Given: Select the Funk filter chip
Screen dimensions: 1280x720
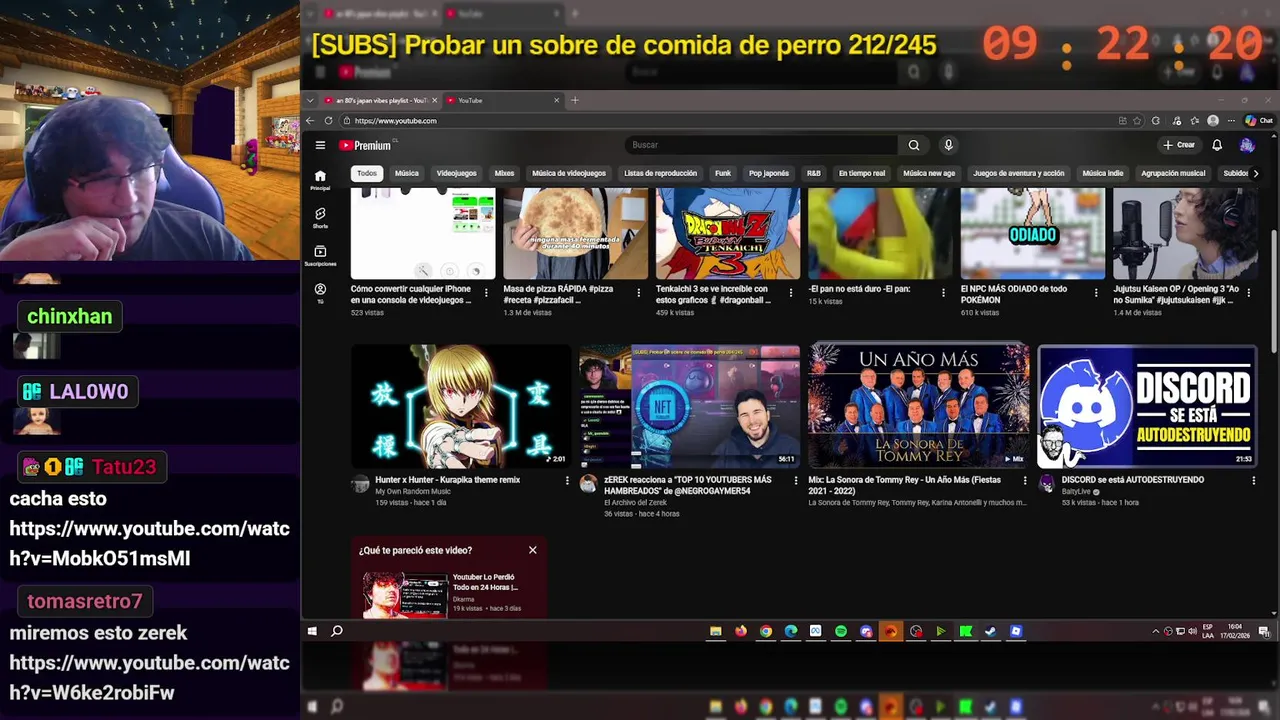Looking at the screenshot, I should (x=723, y=173).
